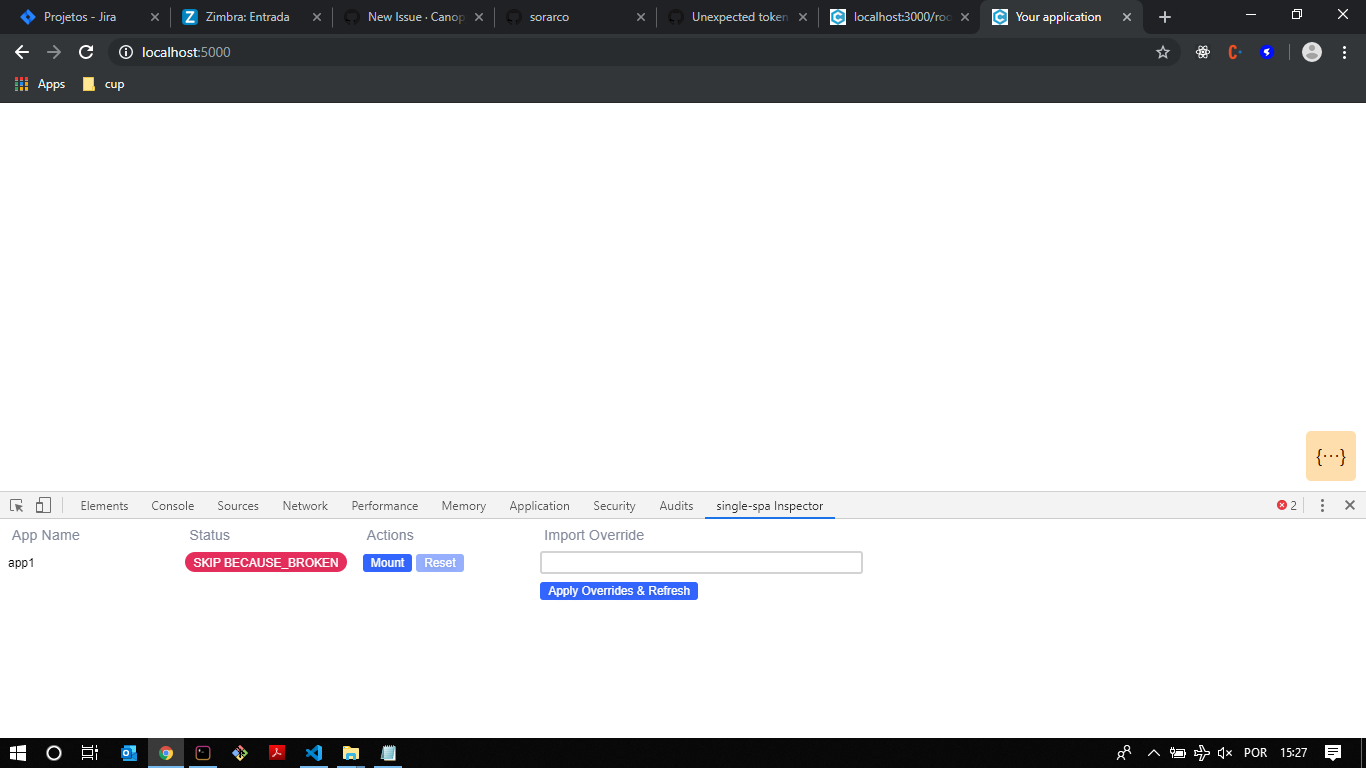This screenshot has width=1366, height=768.
Task: Open the DevTools three-dot options menu
Action: (x=1322, y=505)
